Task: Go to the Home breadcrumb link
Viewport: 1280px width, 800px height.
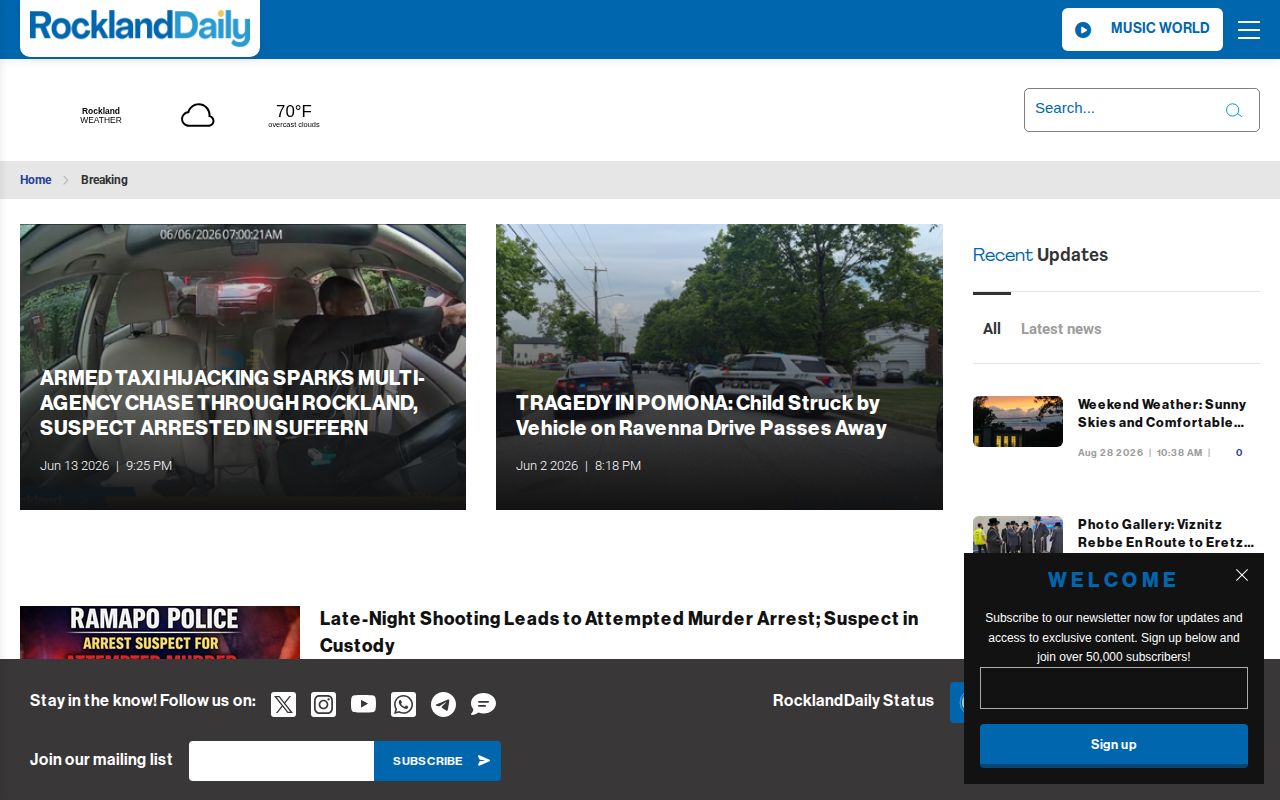Action: coord(35,180)
